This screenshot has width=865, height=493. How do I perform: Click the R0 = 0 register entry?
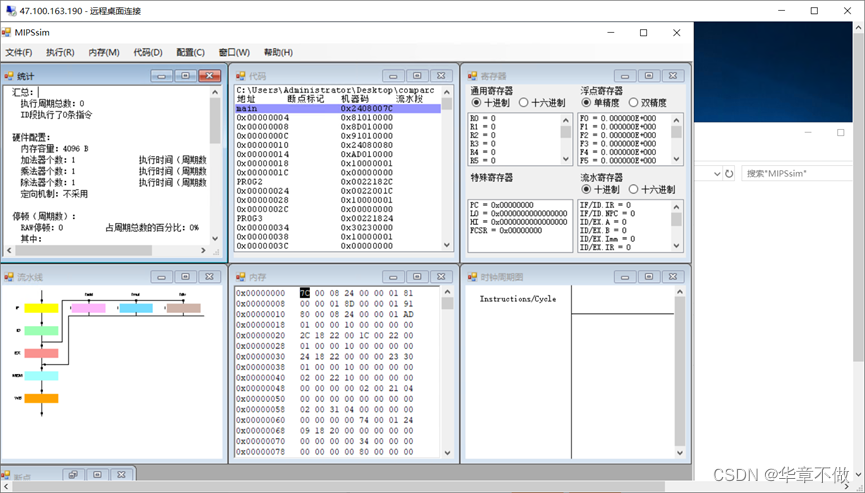[x=483, y=118]
